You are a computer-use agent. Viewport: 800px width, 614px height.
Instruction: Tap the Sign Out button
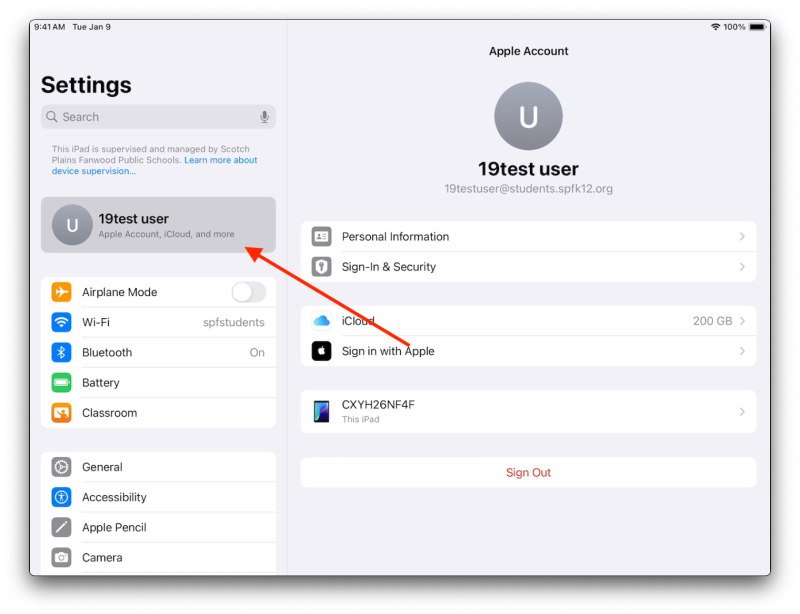(x=528, y=472)
